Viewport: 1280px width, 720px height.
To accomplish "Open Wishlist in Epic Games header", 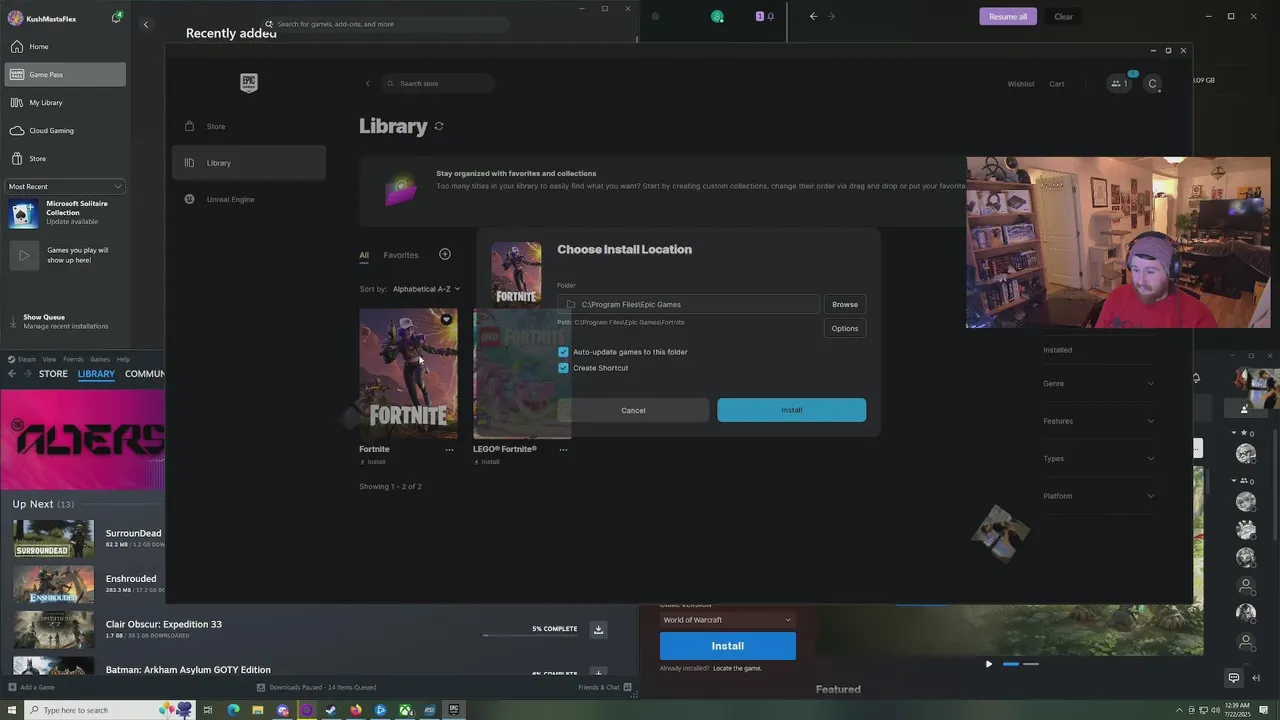I will click(x=1021, y=84).
